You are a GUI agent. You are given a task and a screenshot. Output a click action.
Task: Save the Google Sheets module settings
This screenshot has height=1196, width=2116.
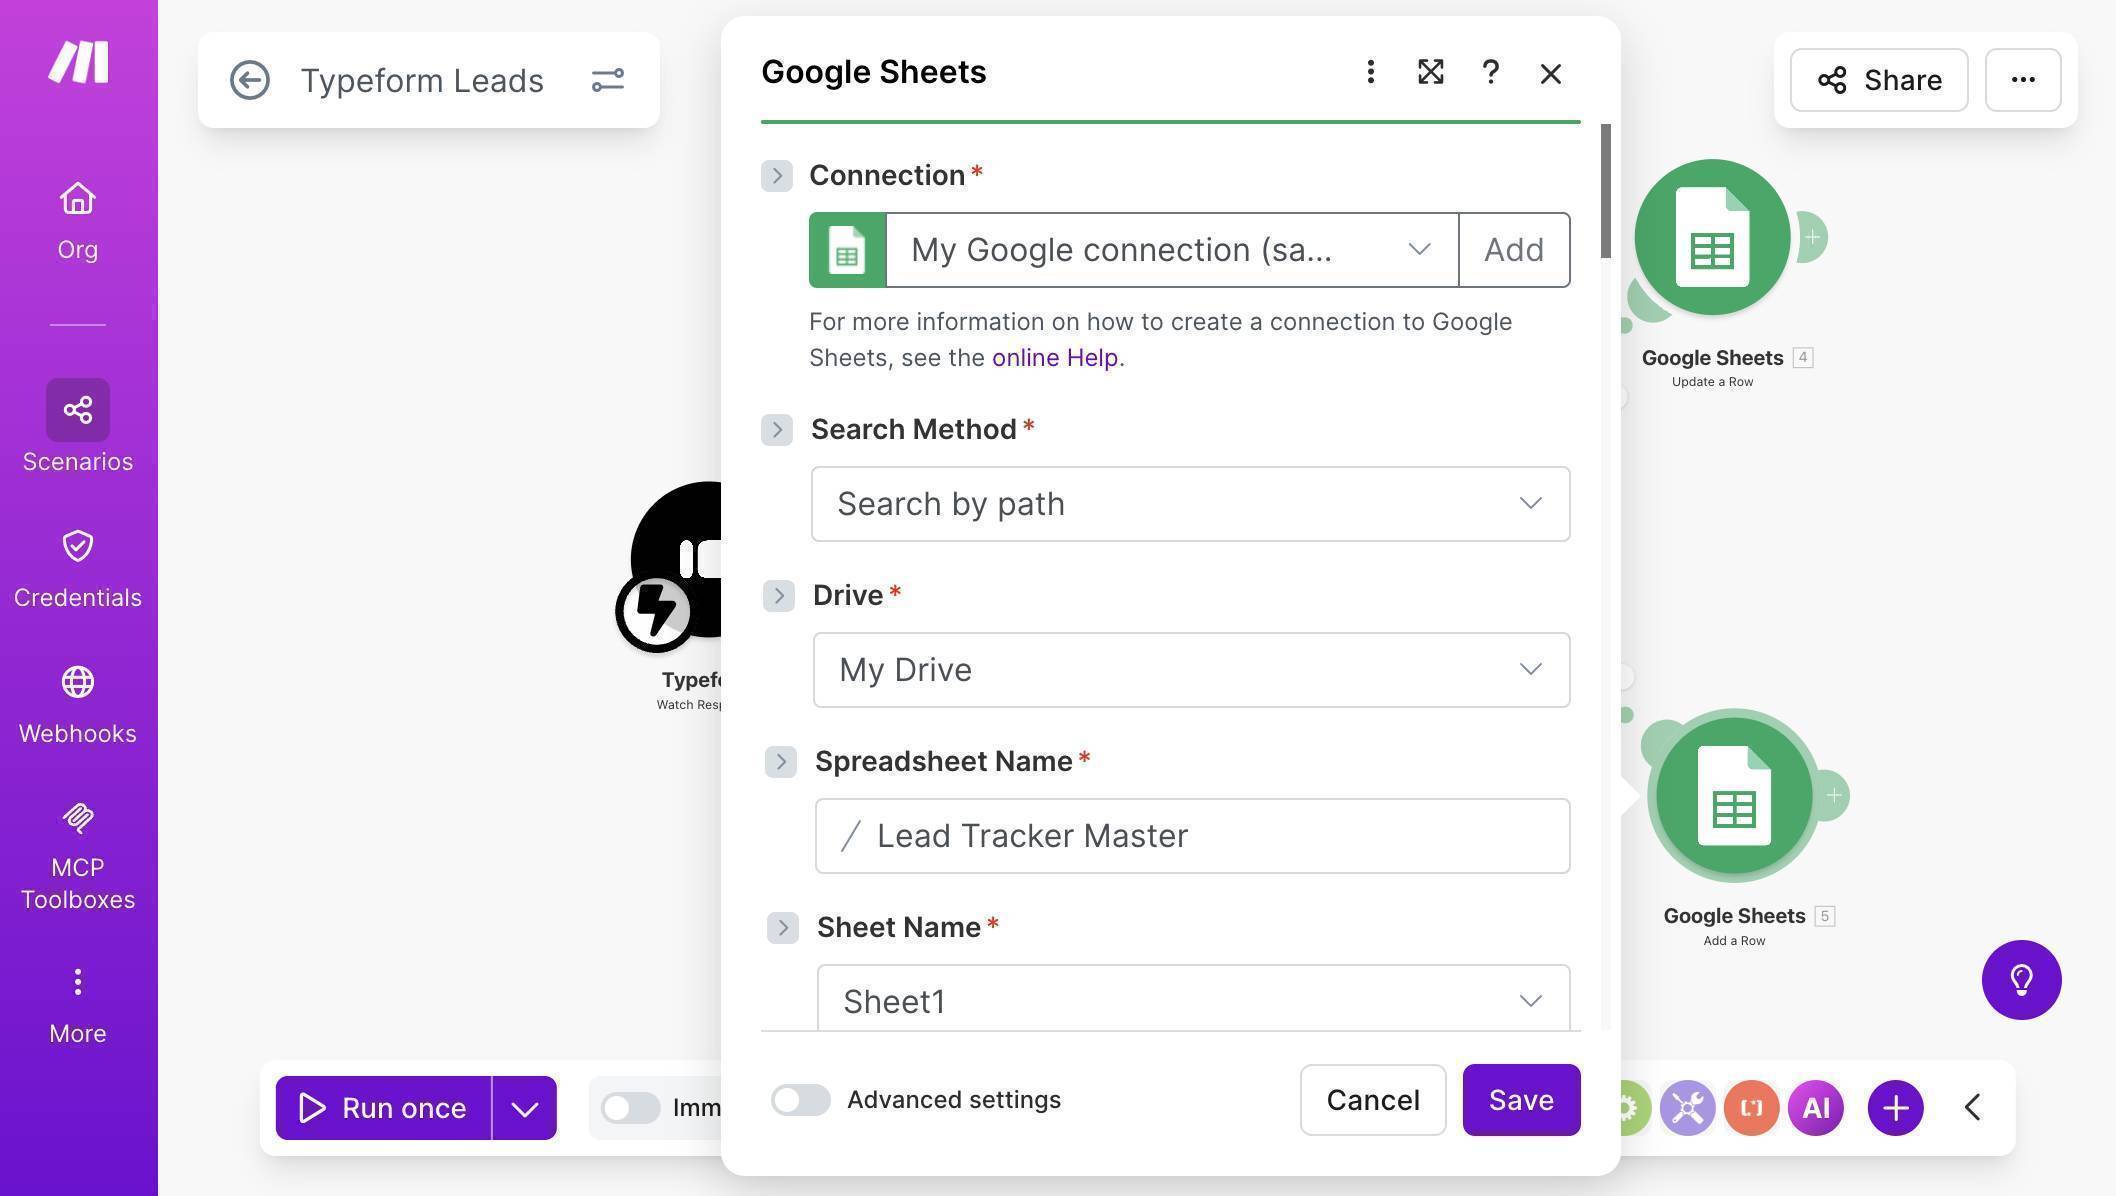coord(1521,1100)
